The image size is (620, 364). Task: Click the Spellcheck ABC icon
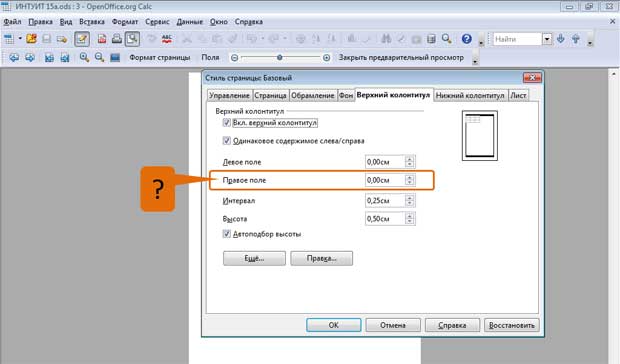coord(166,39)
